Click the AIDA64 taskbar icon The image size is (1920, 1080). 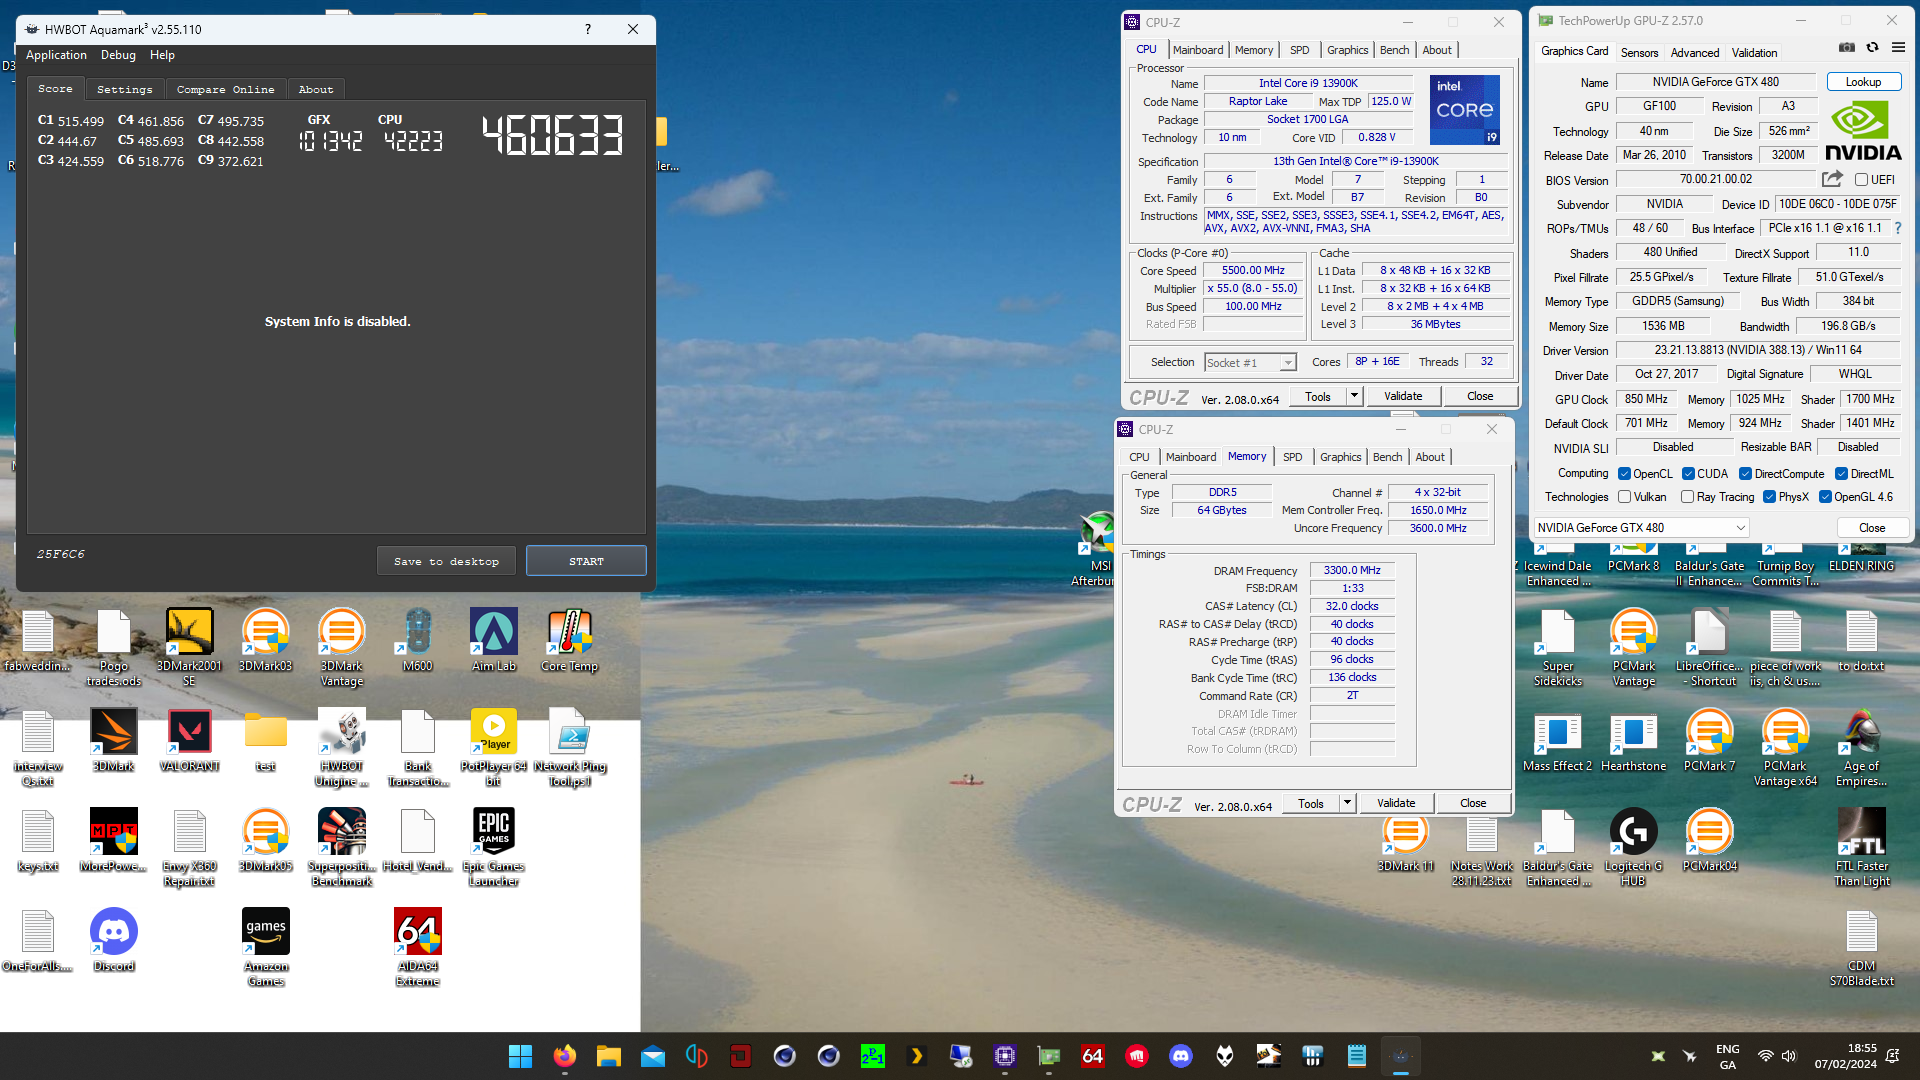1093,1056
